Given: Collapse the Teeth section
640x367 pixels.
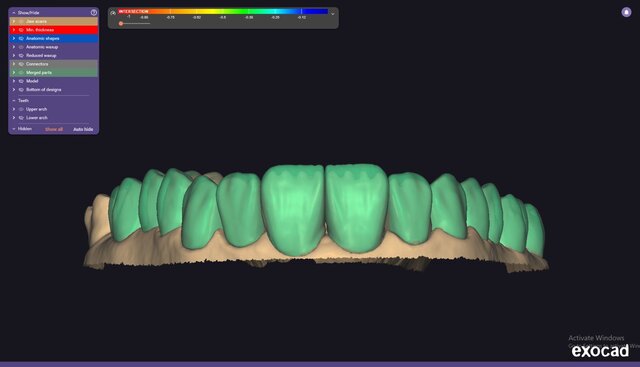Looking at the screenshot, I should coord(14,100).
